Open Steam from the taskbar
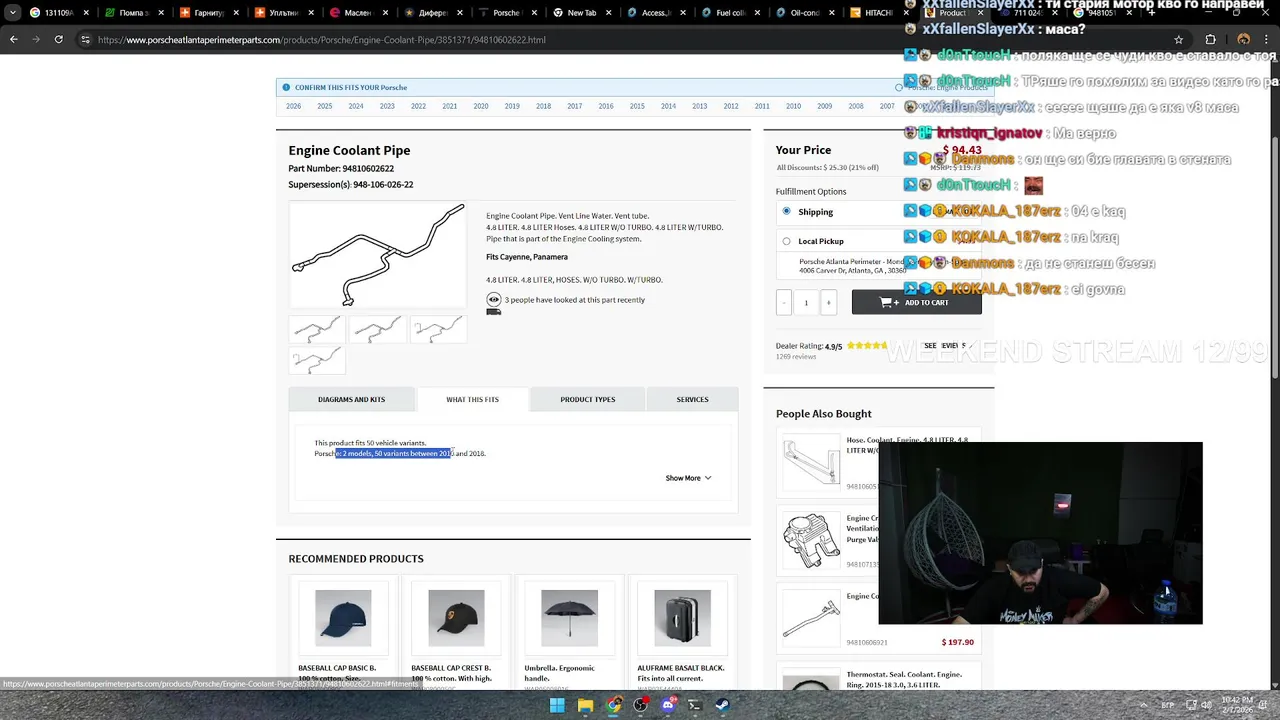 point(722,705)
